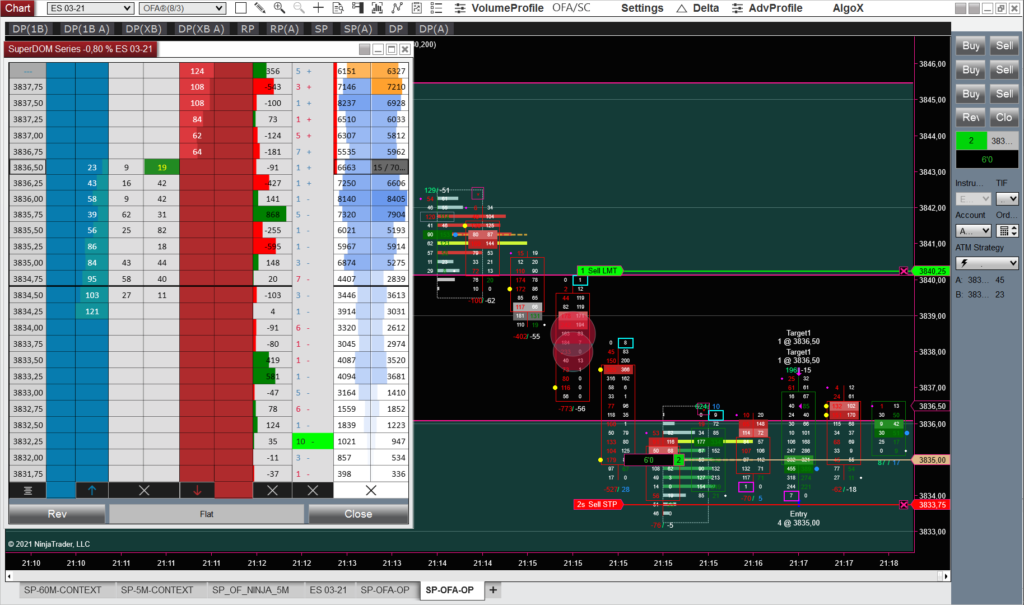This screenshot has height=605, width=1024.
Task: Open the indicators line-chart icon
Action: [x=397, y=8]
